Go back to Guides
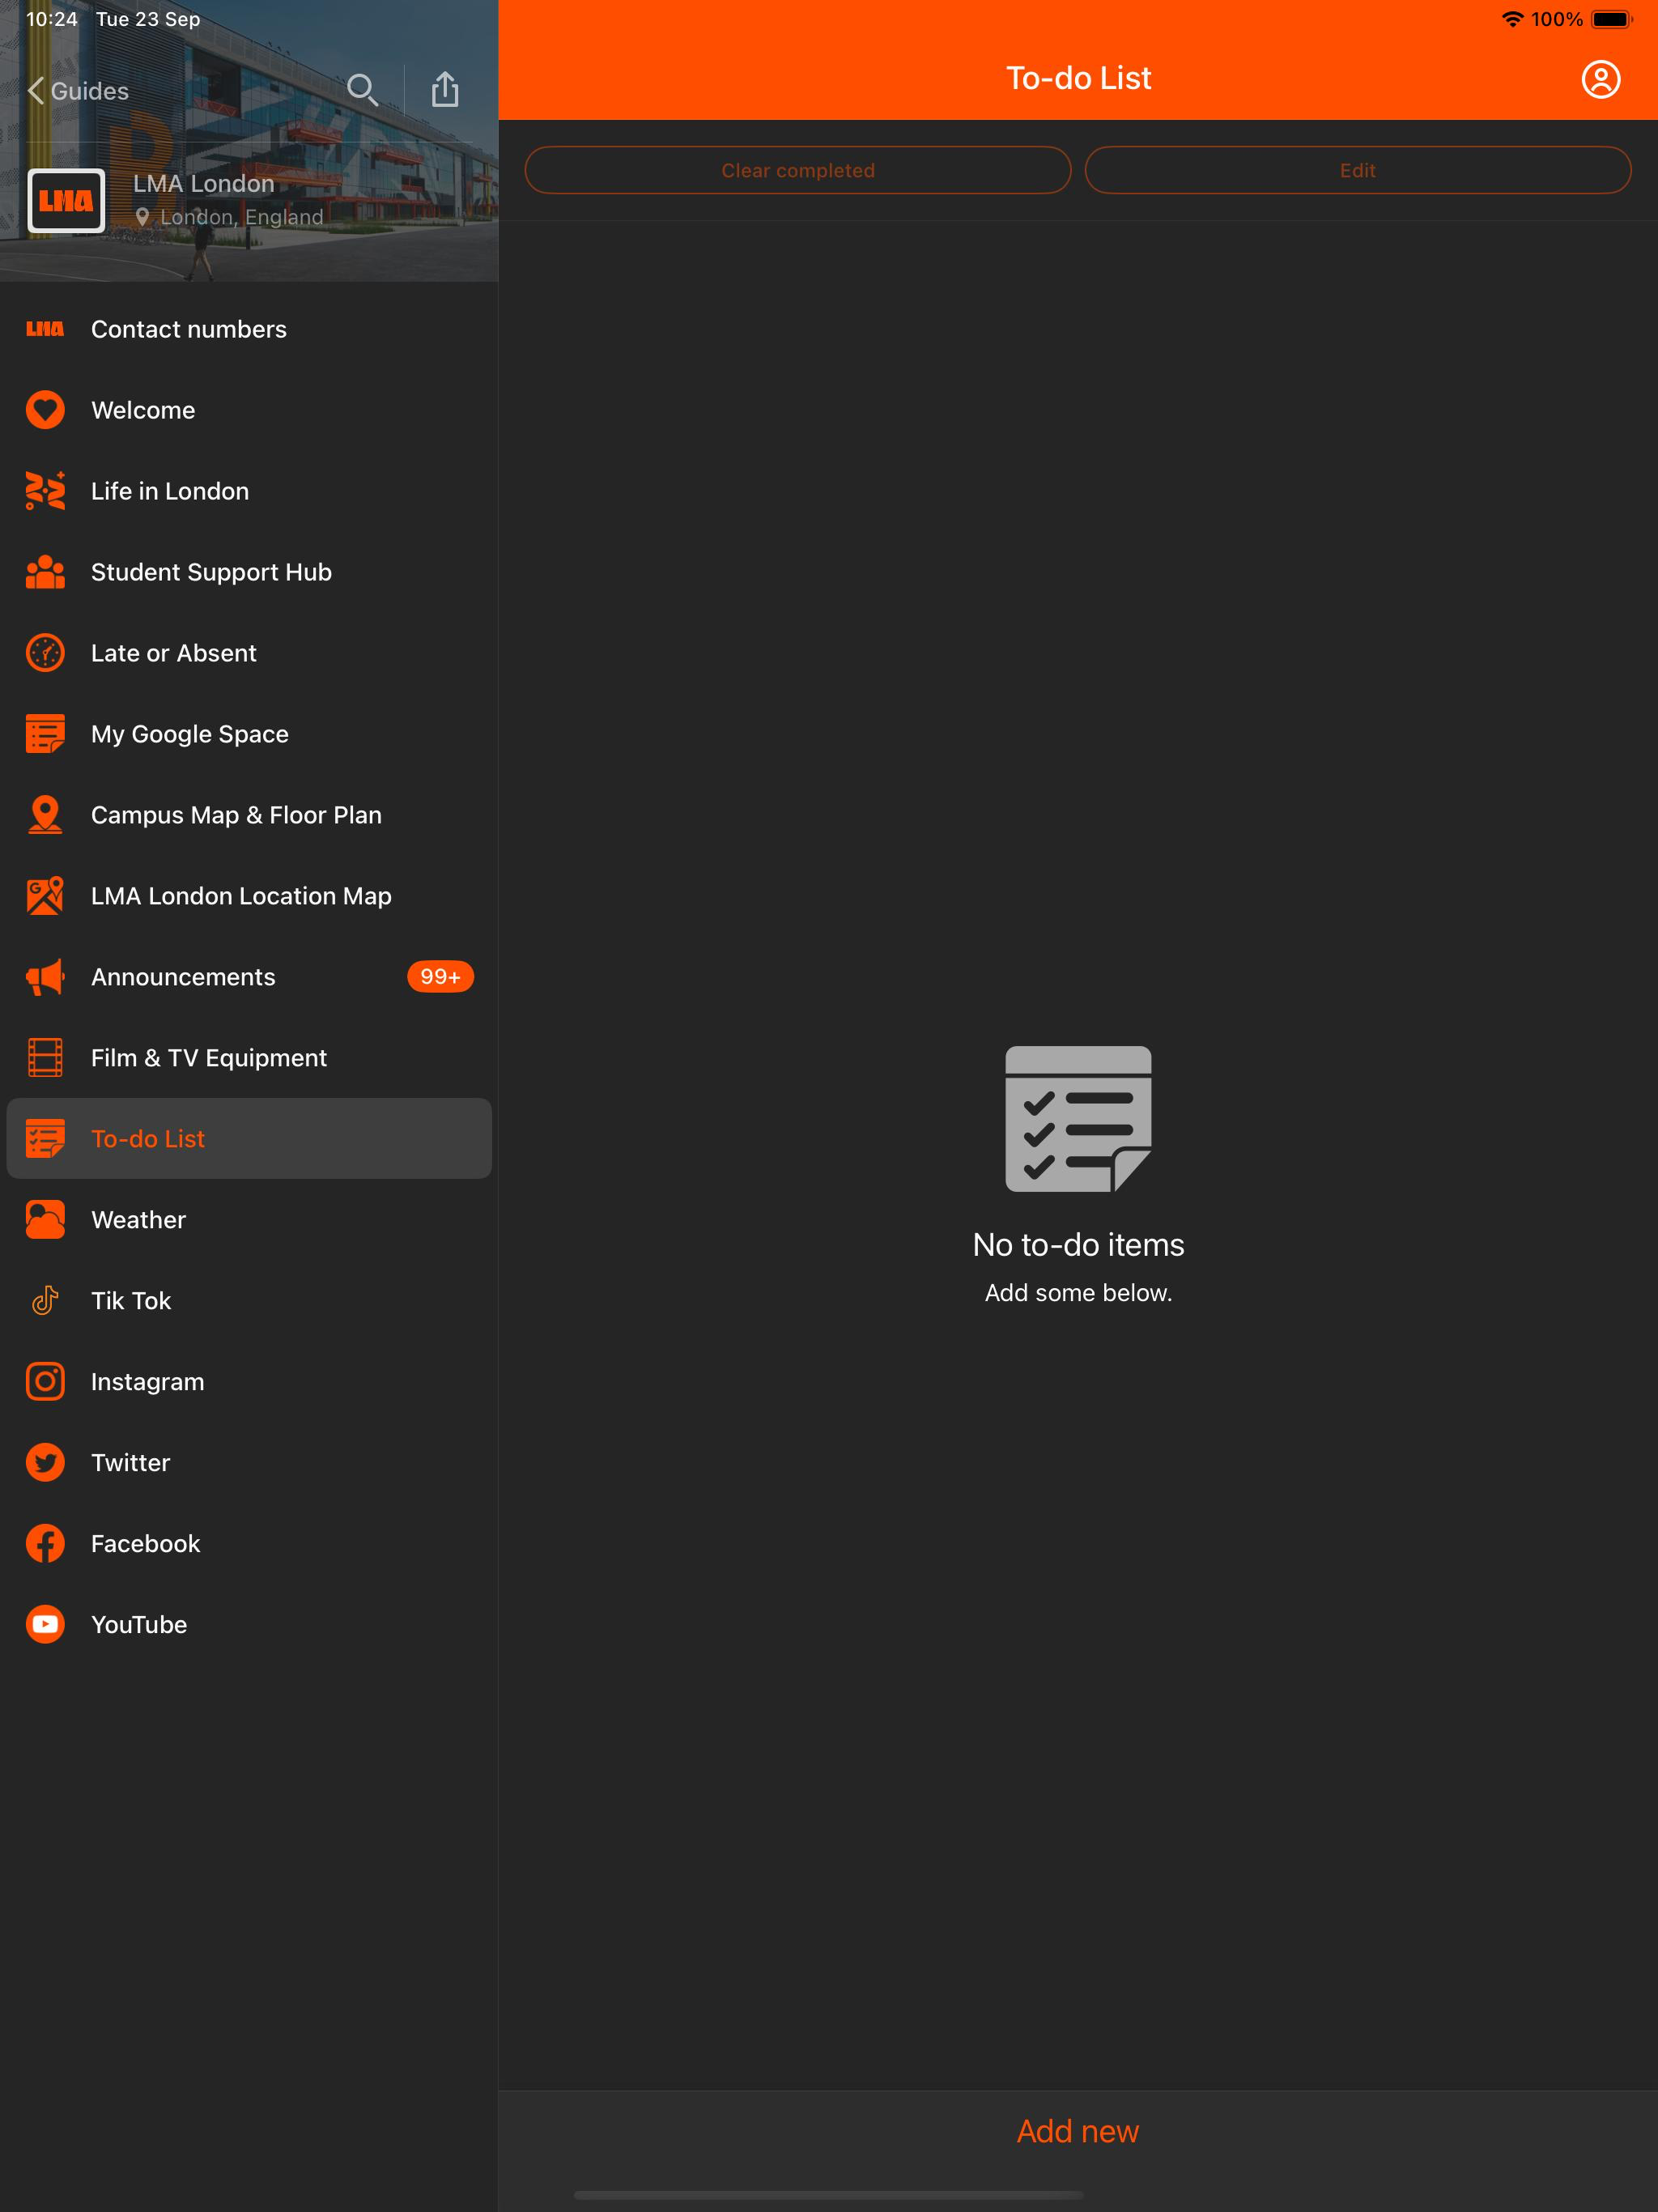Viewport: 1658px width, 2212px height. 78,91
